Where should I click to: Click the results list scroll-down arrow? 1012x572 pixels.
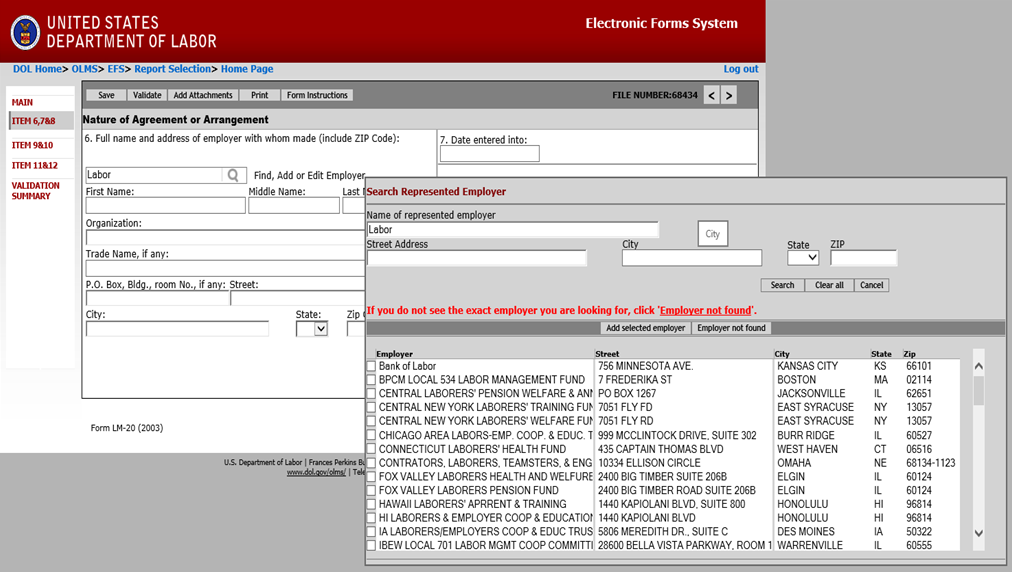coord(978,533)
